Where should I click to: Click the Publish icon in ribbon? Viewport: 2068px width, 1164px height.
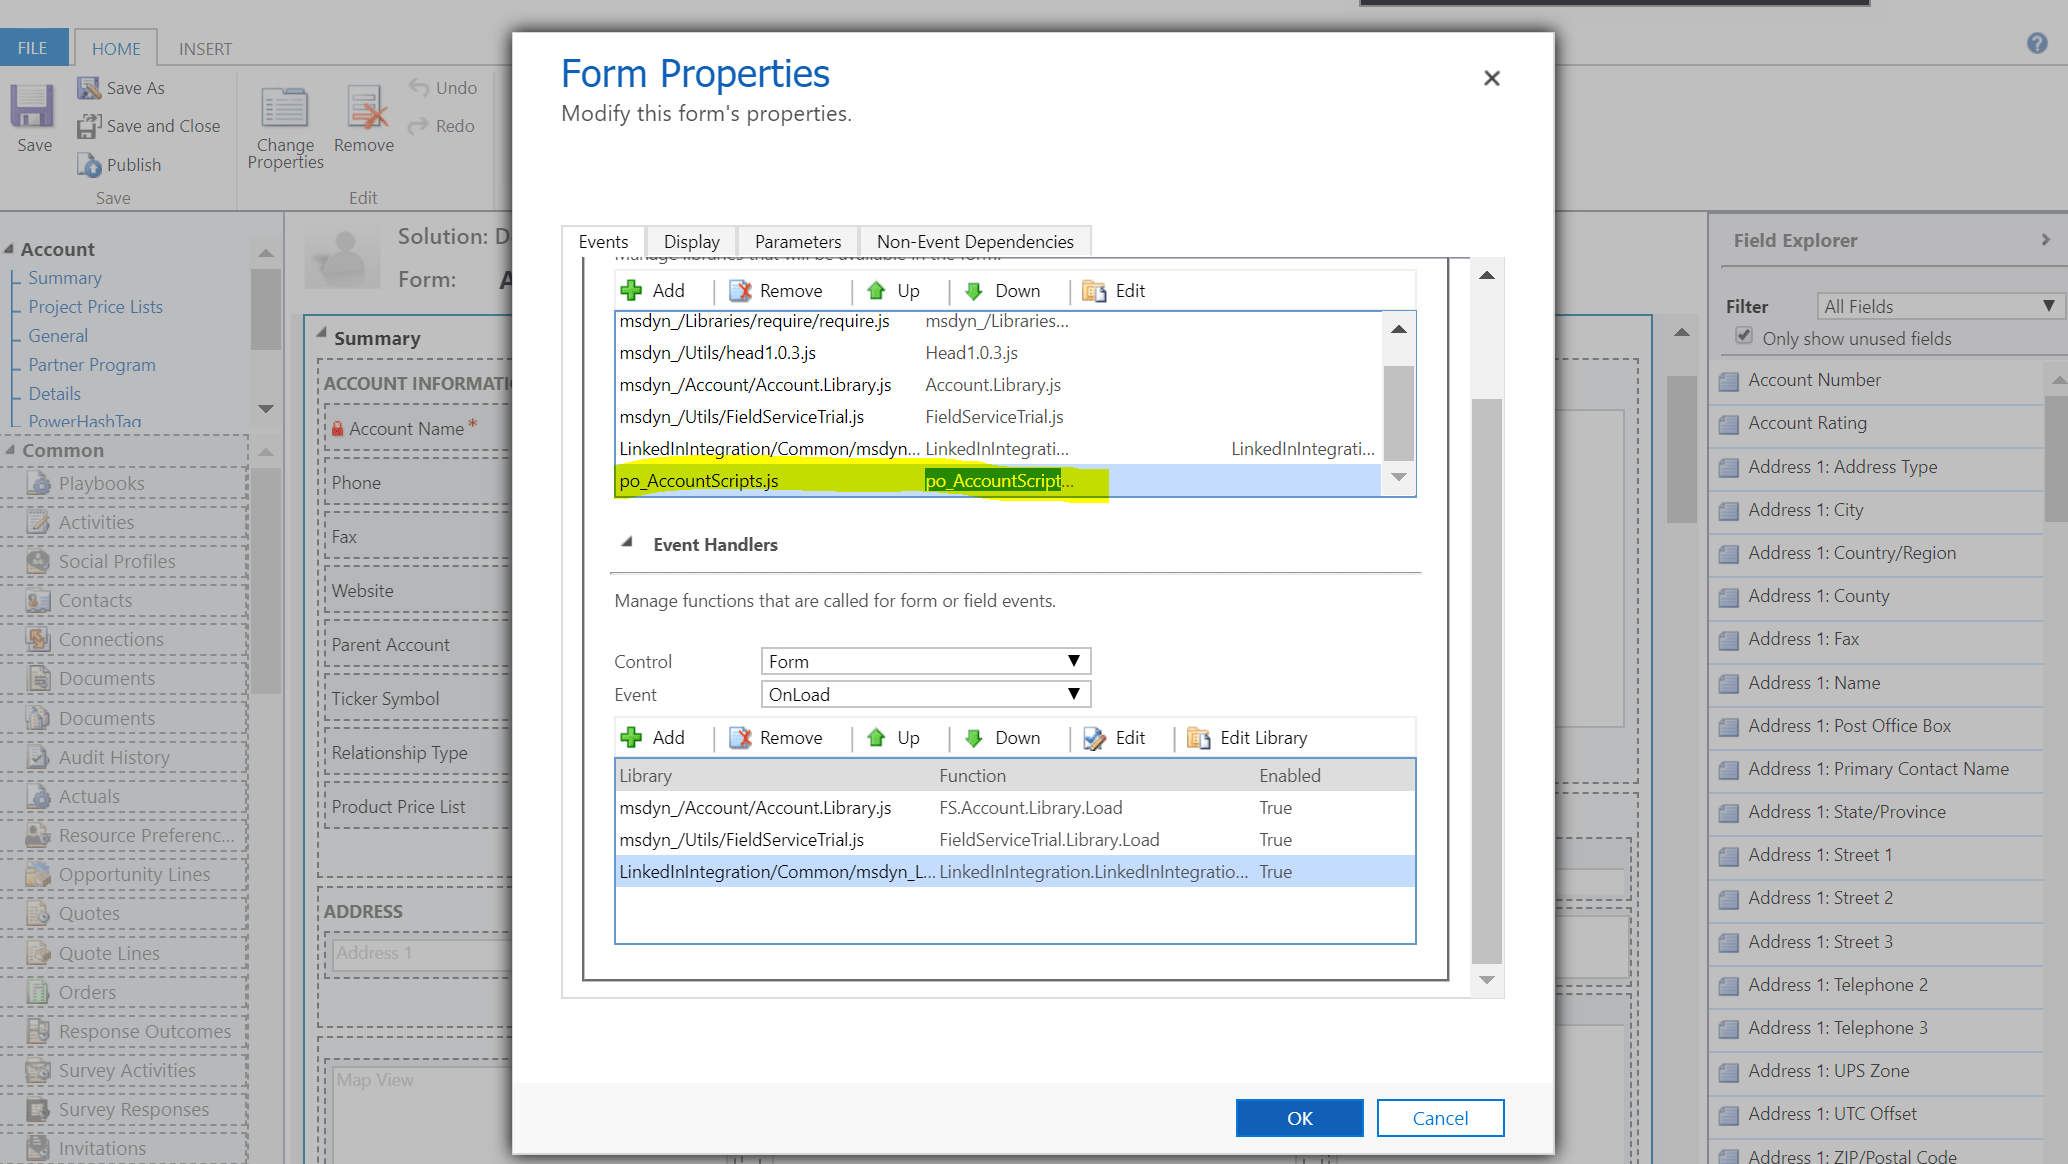click(x=90, y=165)
